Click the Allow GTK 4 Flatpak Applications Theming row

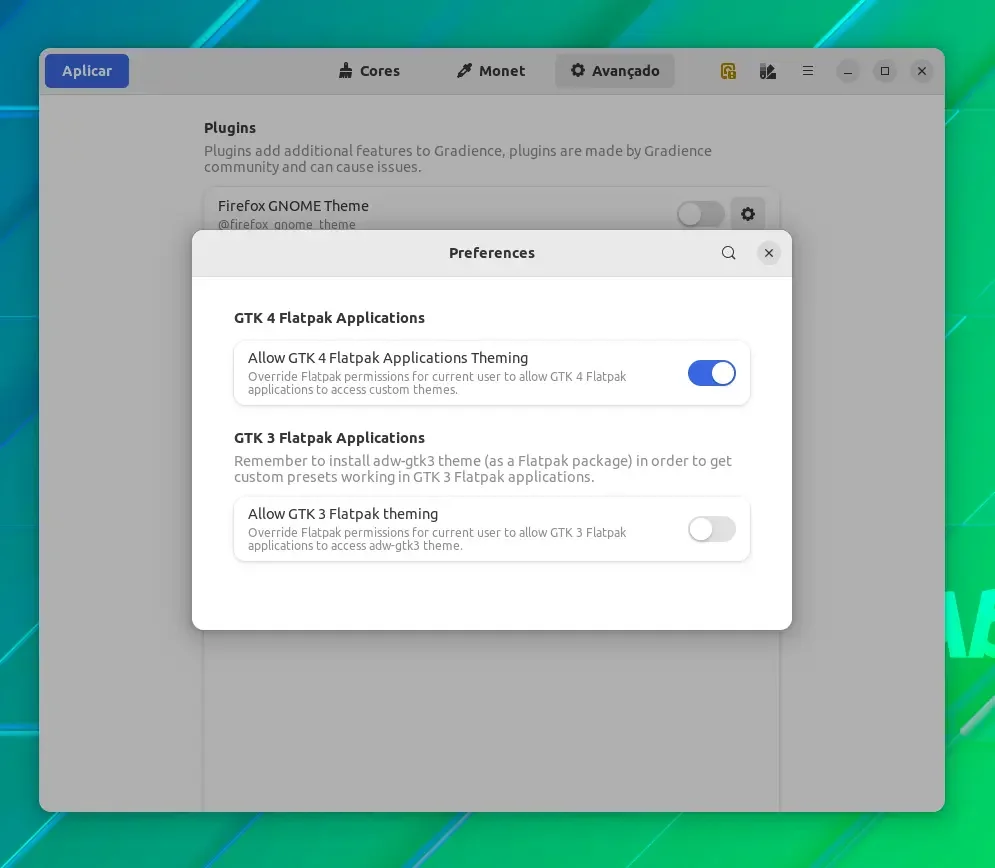492,373
